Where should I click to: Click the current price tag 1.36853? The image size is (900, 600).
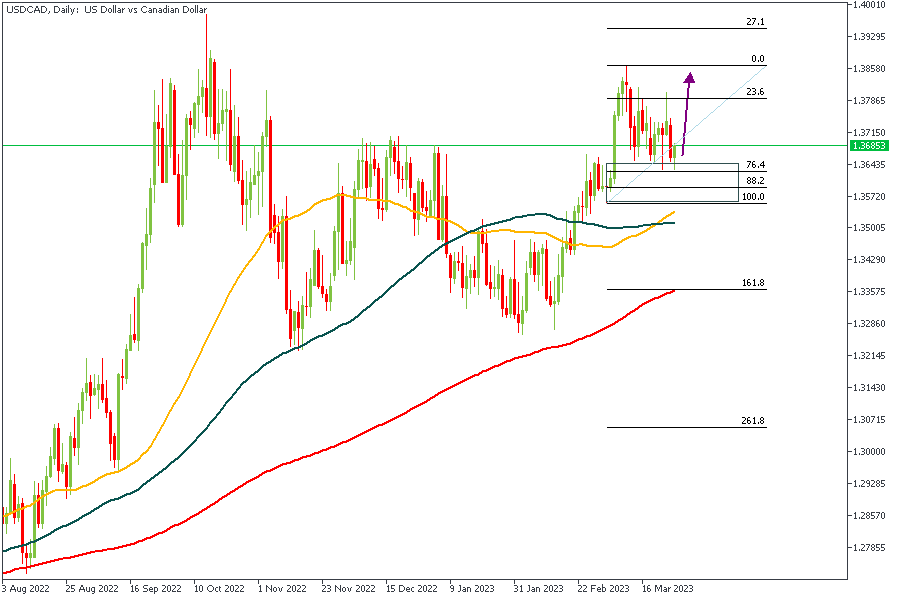click(864, 146)
